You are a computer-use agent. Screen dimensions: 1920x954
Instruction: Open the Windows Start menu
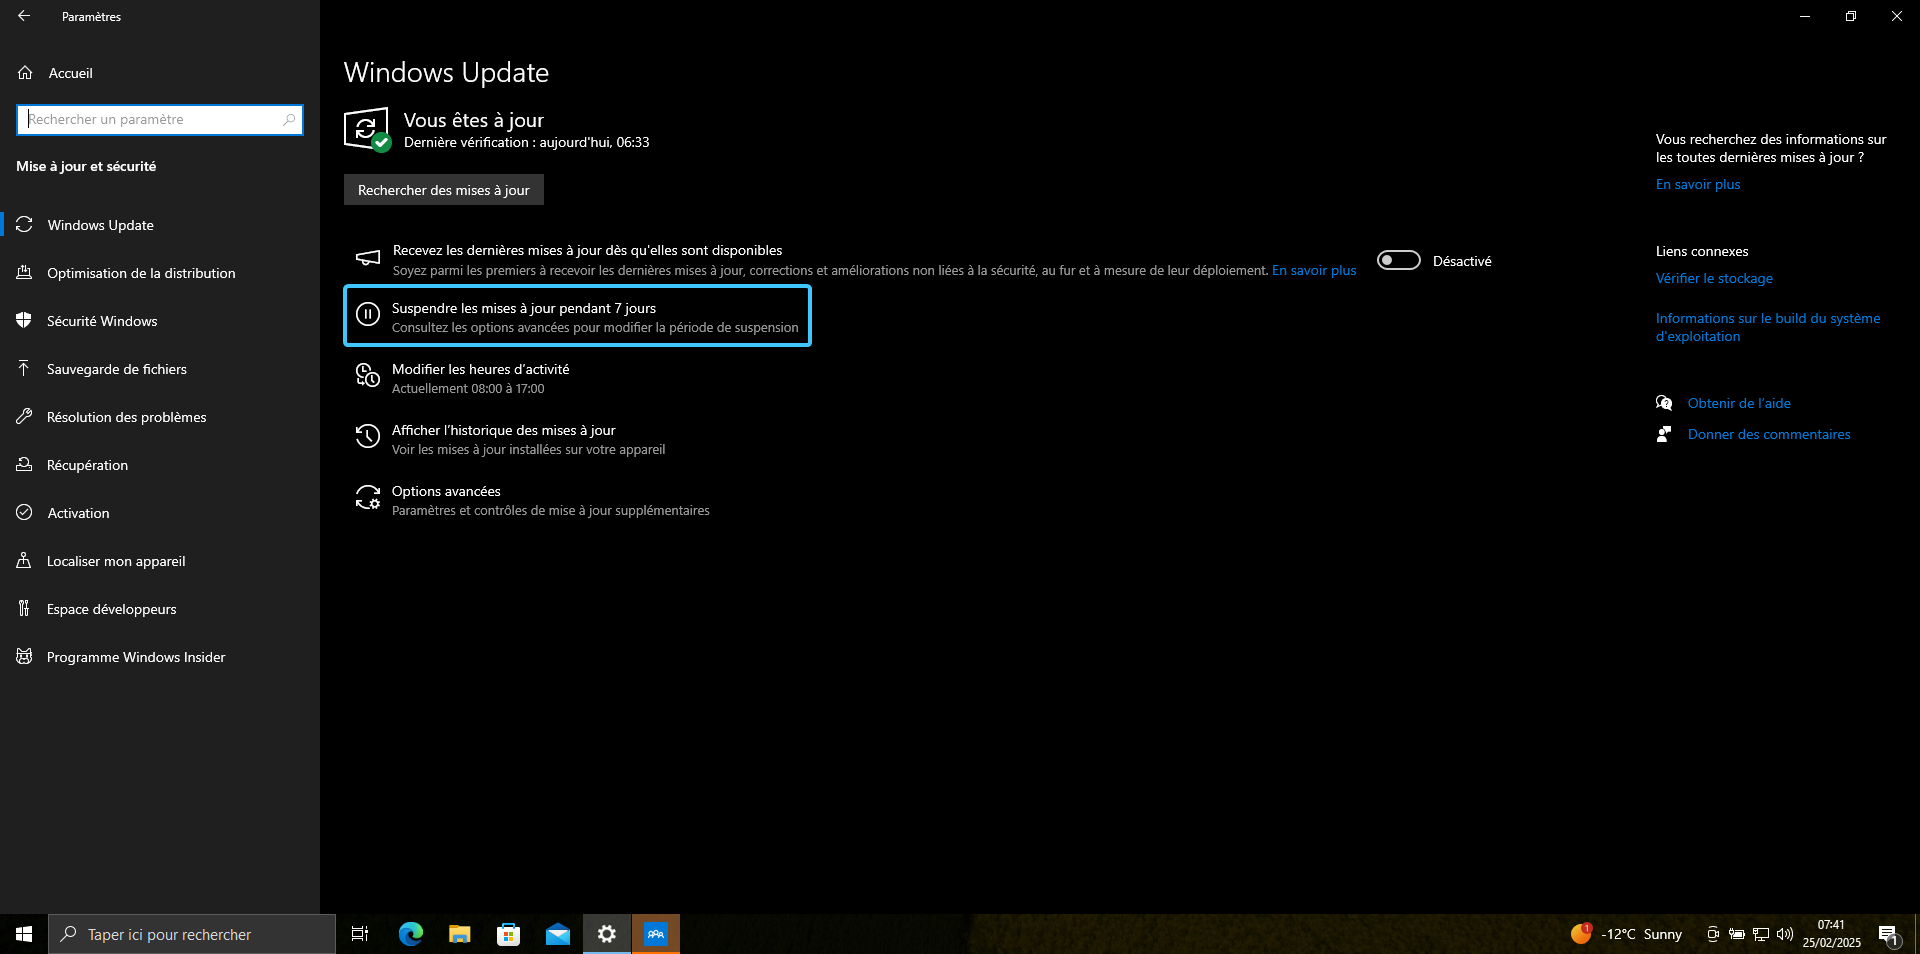(x=24, y=934)
